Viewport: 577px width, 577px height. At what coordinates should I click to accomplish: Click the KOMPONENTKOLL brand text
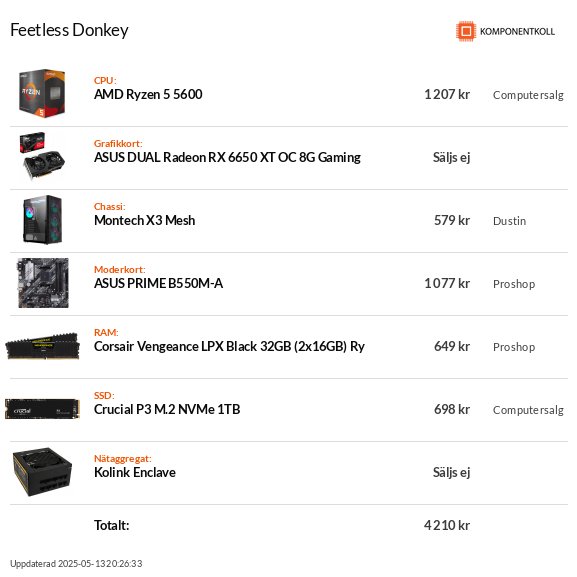517,32
